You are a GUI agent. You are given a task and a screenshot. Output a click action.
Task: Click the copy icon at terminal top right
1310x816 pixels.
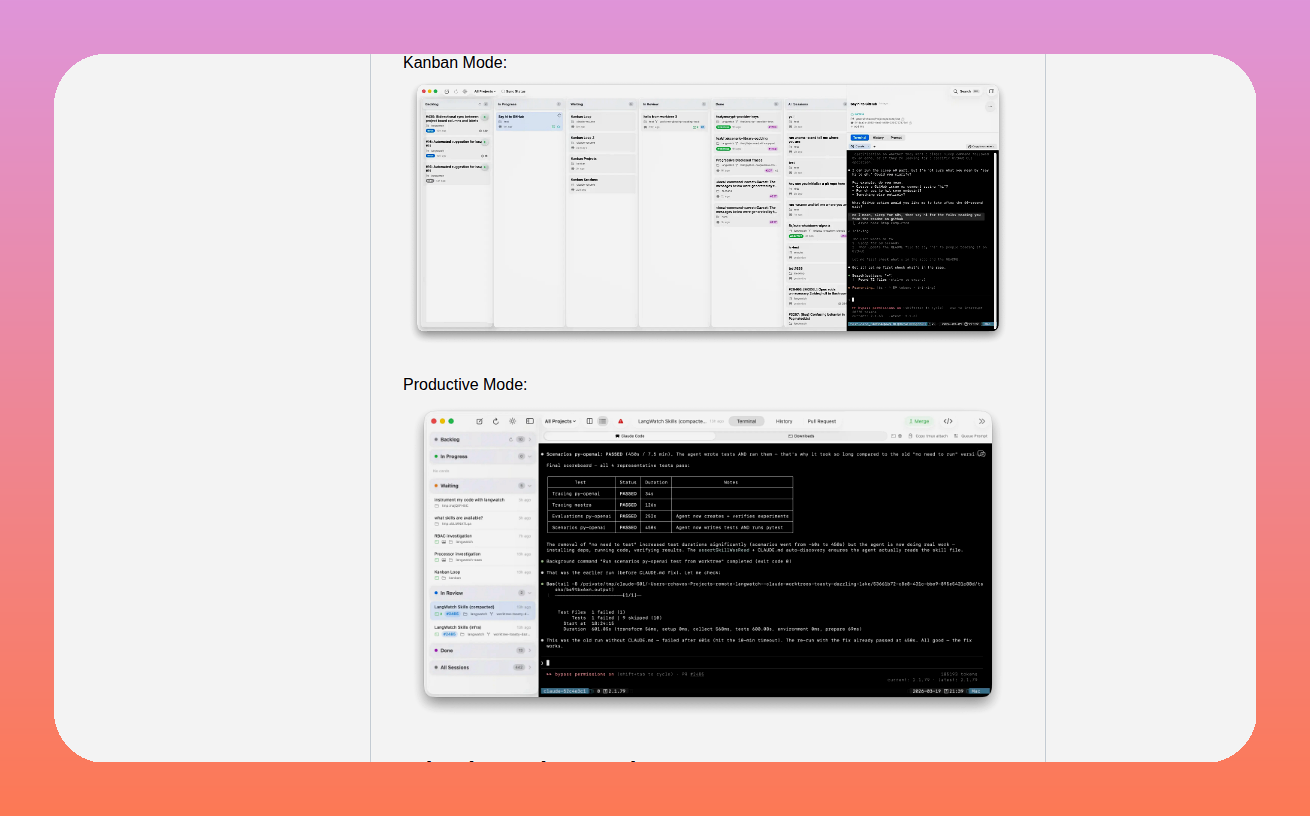click(x=982, y=453)
